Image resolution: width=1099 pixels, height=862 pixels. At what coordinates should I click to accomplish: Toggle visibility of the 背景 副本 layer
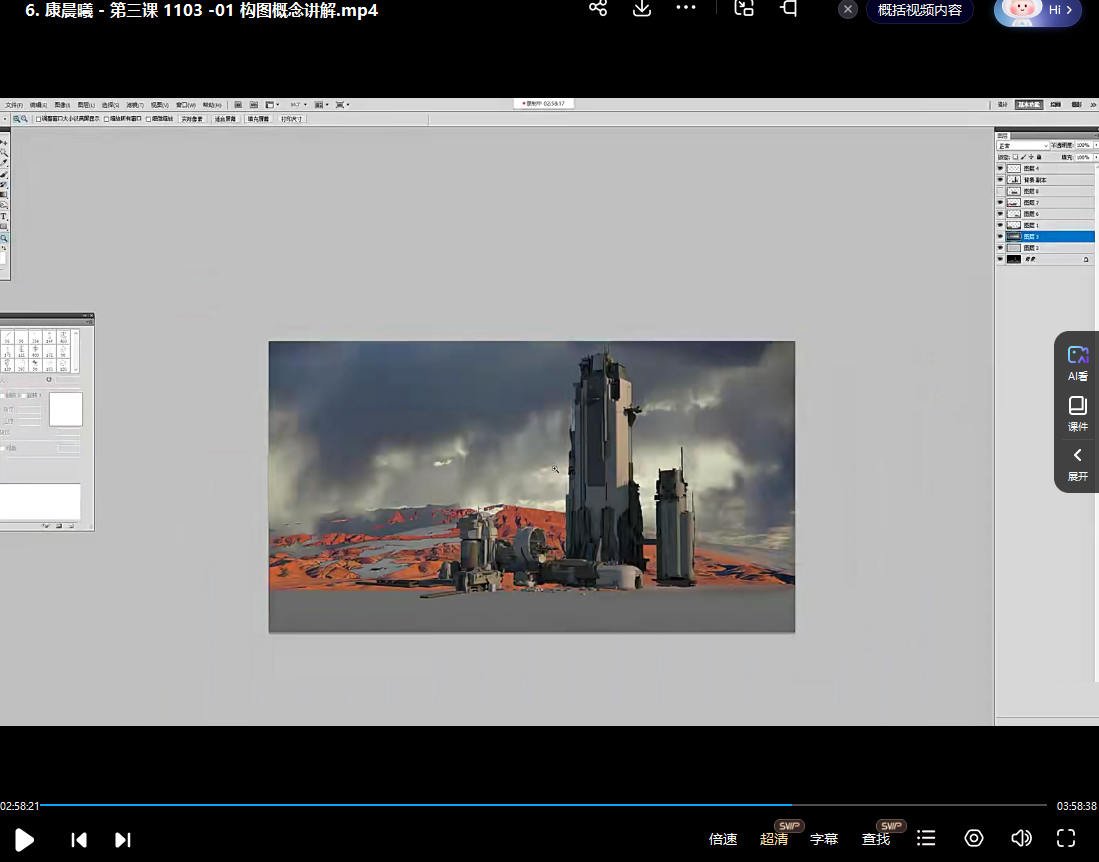tap(1000, 180)
